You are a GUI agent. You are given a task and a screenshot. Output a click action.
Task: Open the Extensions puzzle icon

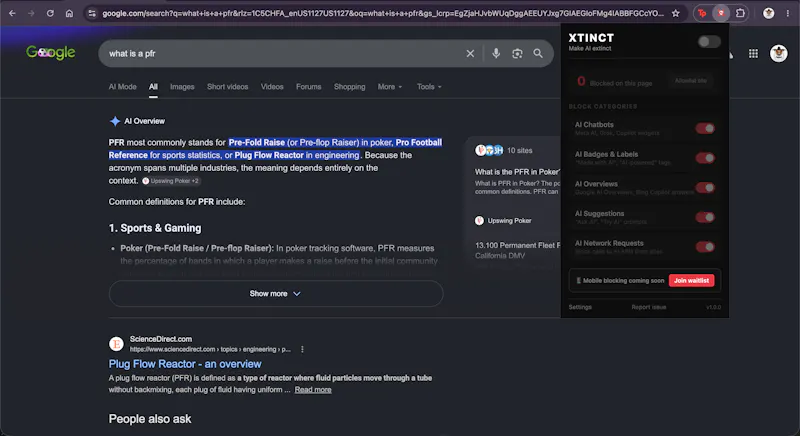[740, 13]
